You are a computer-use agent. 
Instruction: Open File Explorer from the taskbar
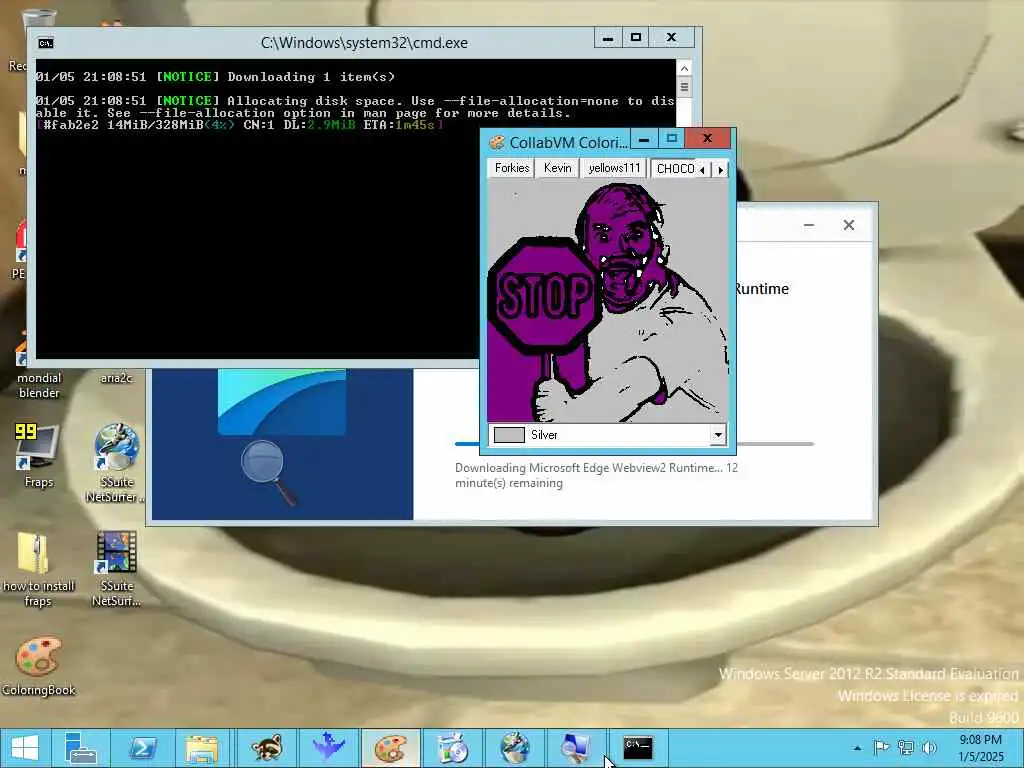tap(202, 748)
